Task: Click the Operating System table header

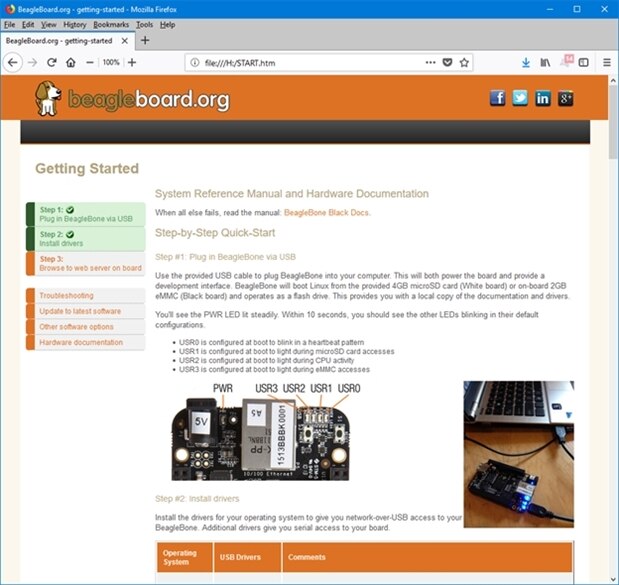Action: pyautogui.click(x=185, y=557)
